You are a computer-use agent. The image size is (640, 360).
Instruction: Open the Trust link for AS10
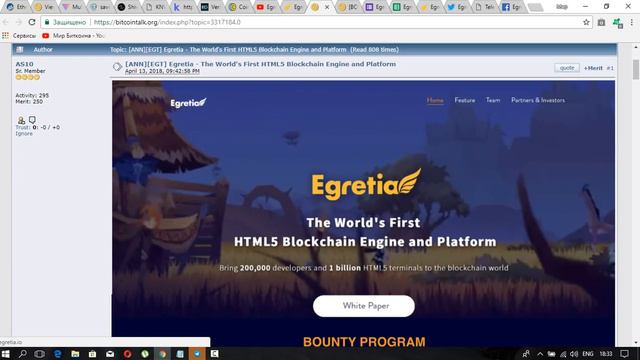click(23, 127)
